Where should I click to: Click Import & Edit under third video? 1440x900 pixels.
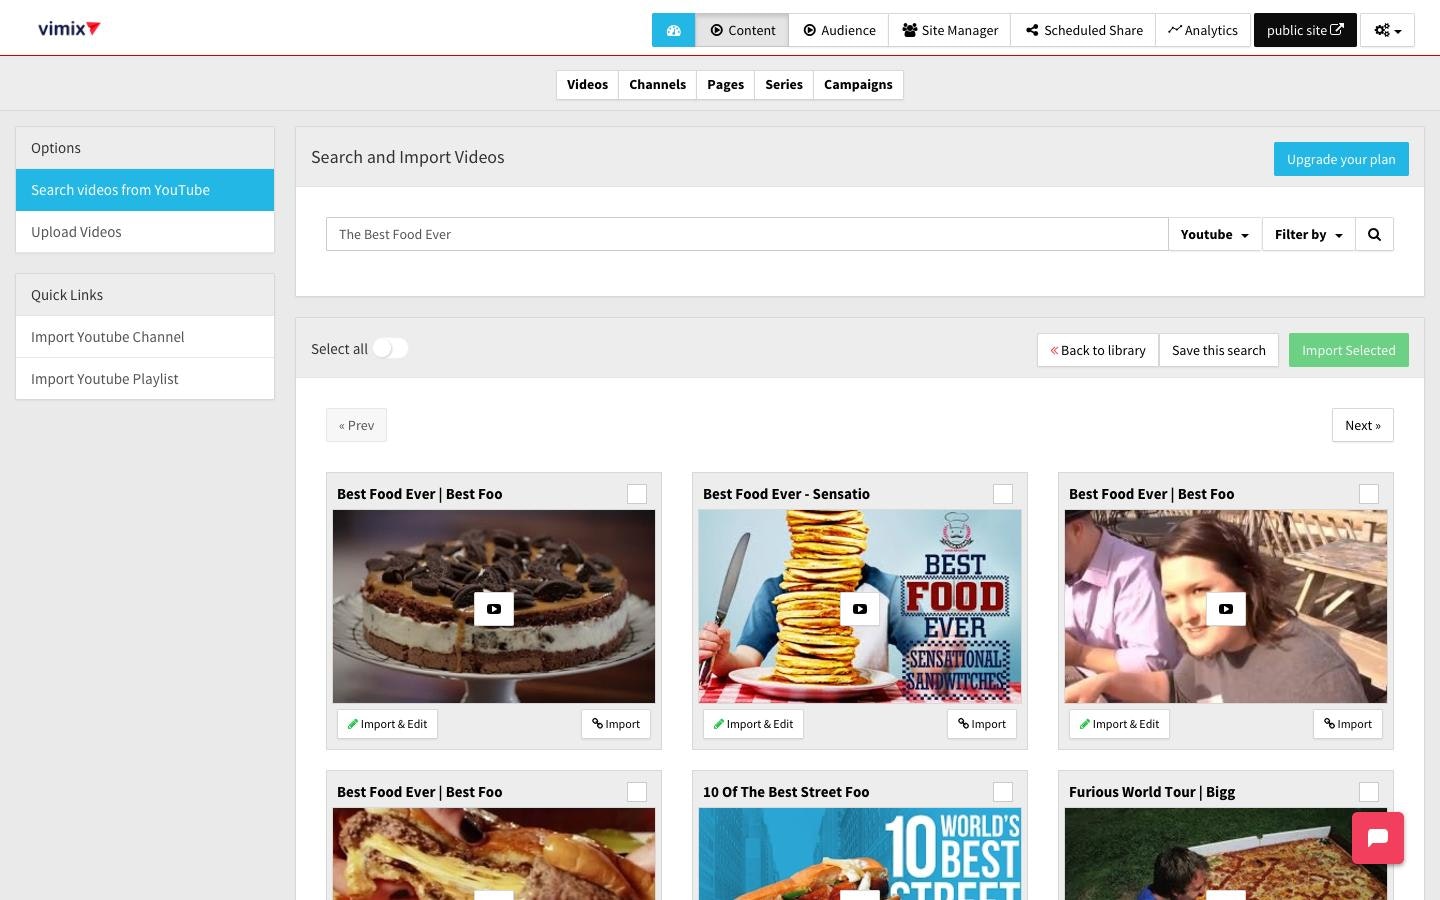(1119, 724)
